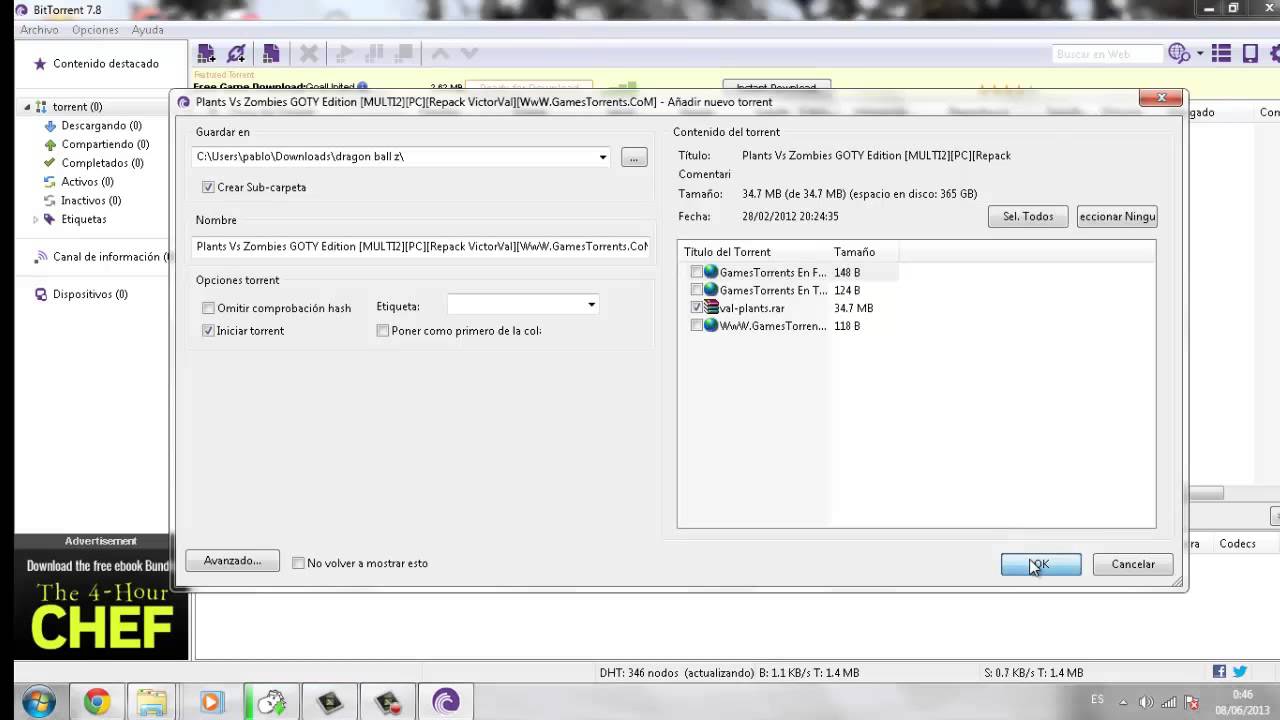Click the Windows Start button
The height and width of the screenshot is (720, 1280).
(x=39, y=702)
